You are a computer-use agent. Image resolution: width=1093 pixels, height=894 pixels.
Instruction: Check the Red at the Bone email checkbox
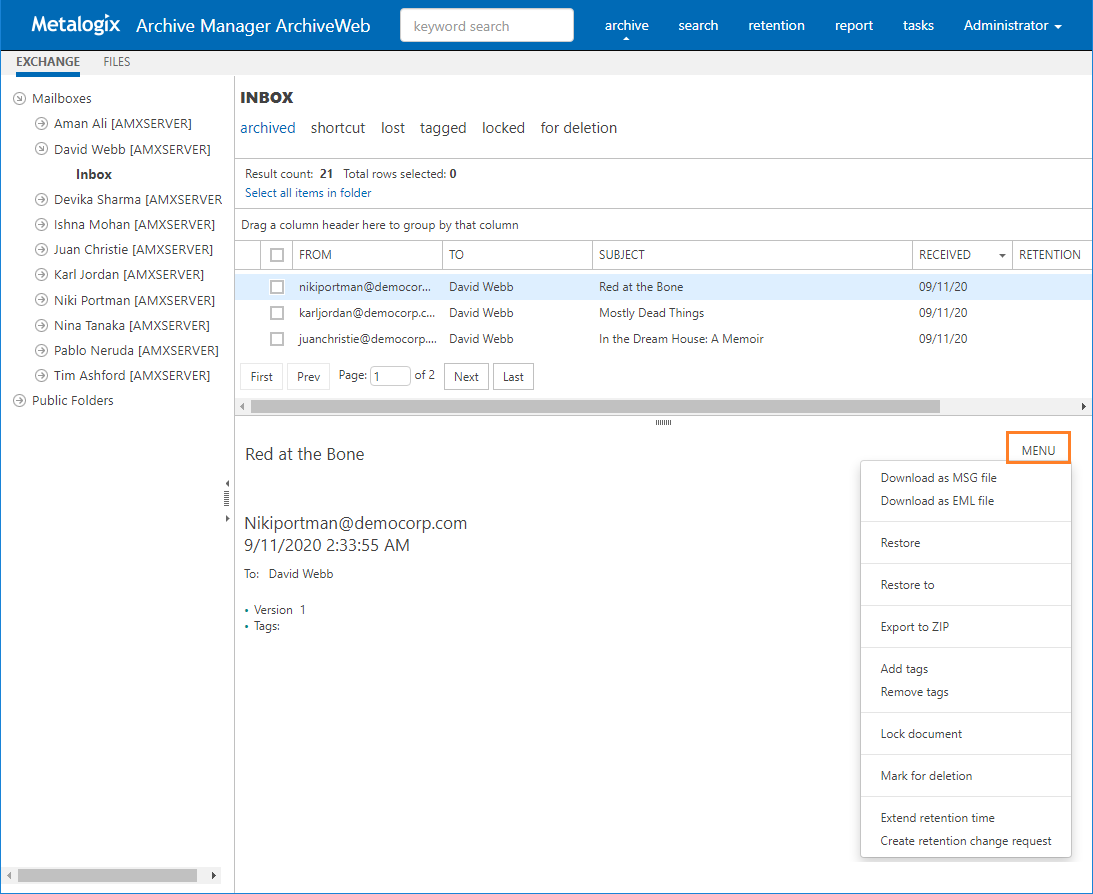277,287
